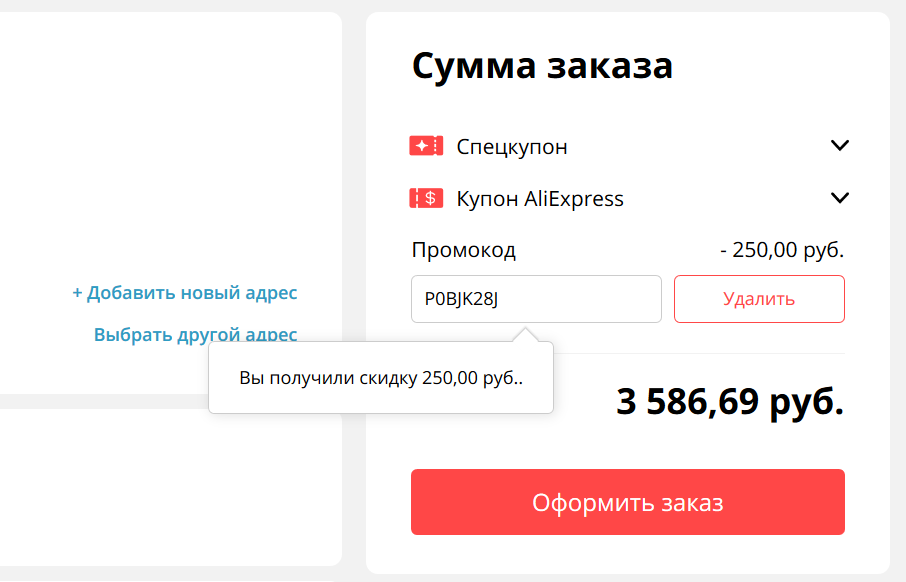Expand the Спецкупон chevron arrow

pos(840,146)
